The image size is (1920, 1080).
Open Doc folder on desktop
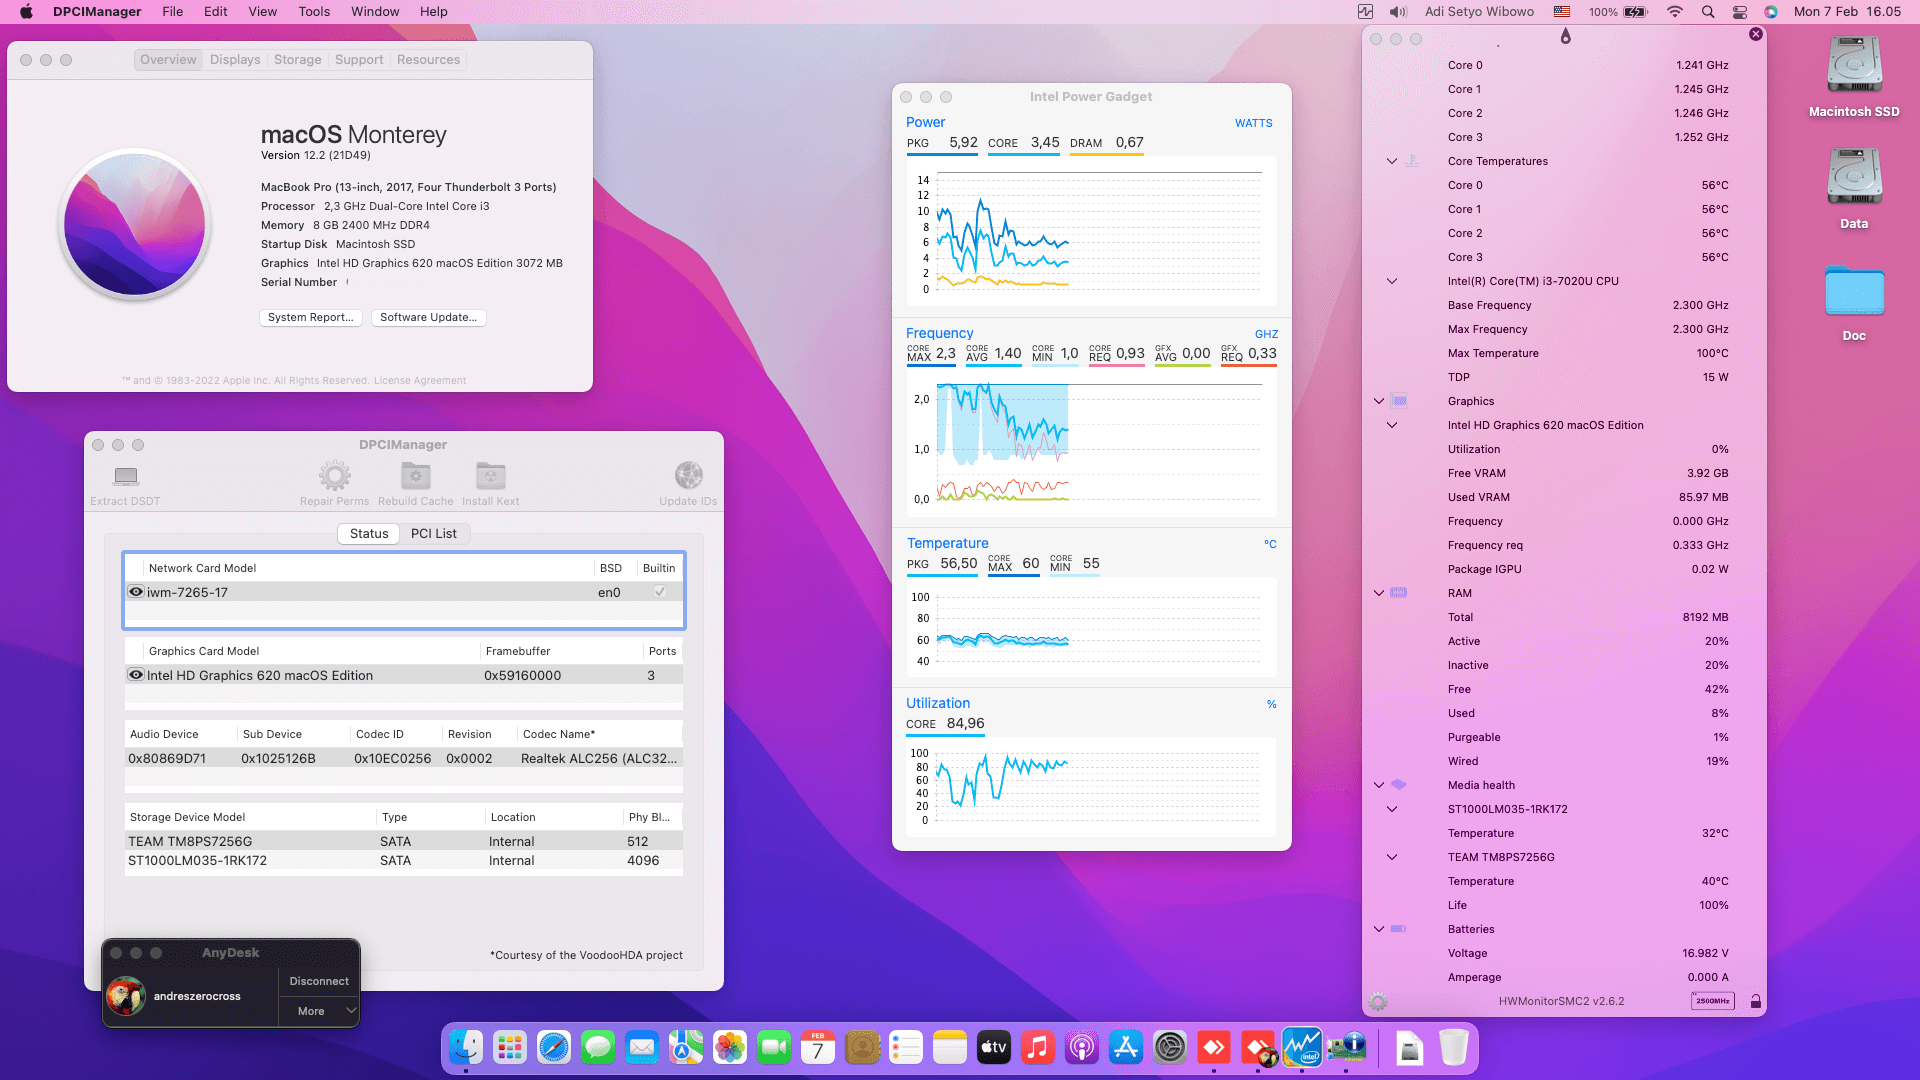point(1854,304)
